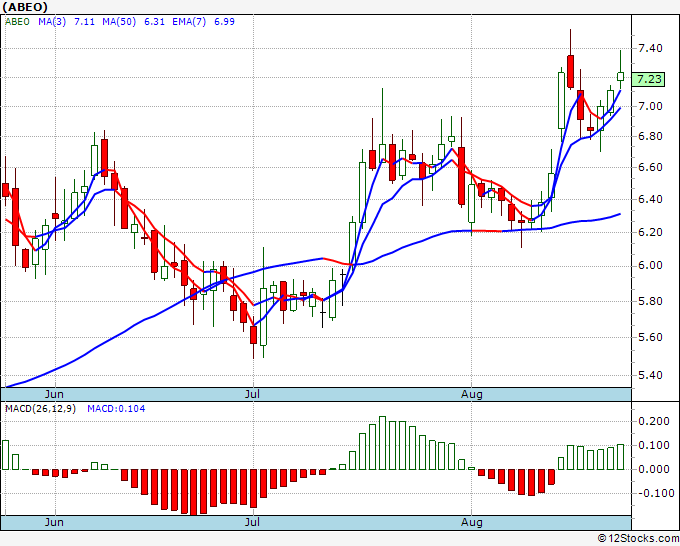This screenshot has width=680, height=546.
Task: Open the 12Stocks.com copyright link
Action: (x=638, y=539)
